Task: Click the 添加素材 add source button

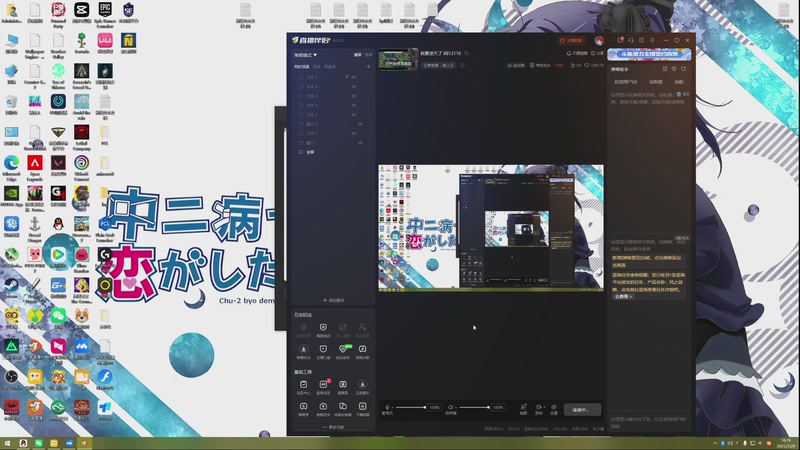Action: (333, 301)
